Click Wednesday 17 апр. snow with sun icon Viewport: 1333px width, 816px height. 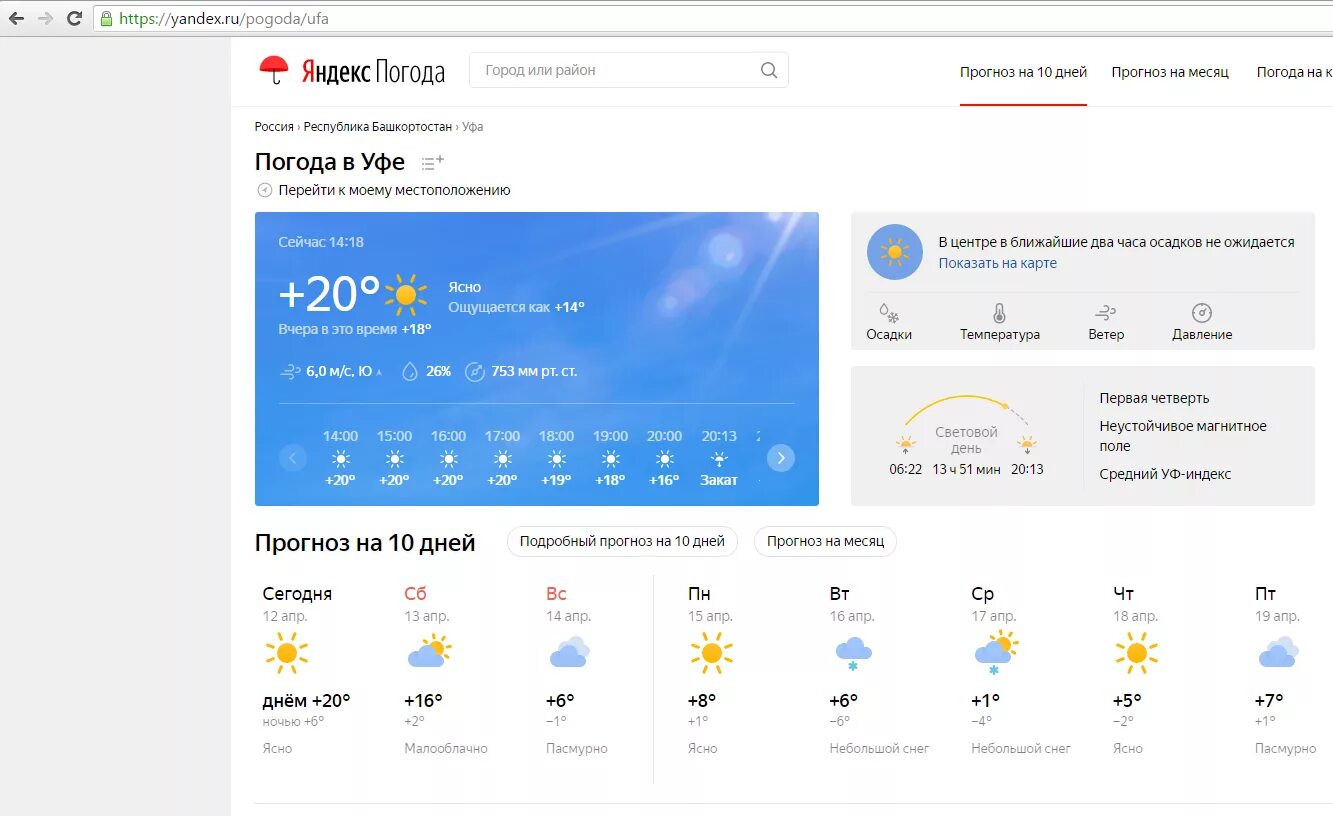click(995, 654)
